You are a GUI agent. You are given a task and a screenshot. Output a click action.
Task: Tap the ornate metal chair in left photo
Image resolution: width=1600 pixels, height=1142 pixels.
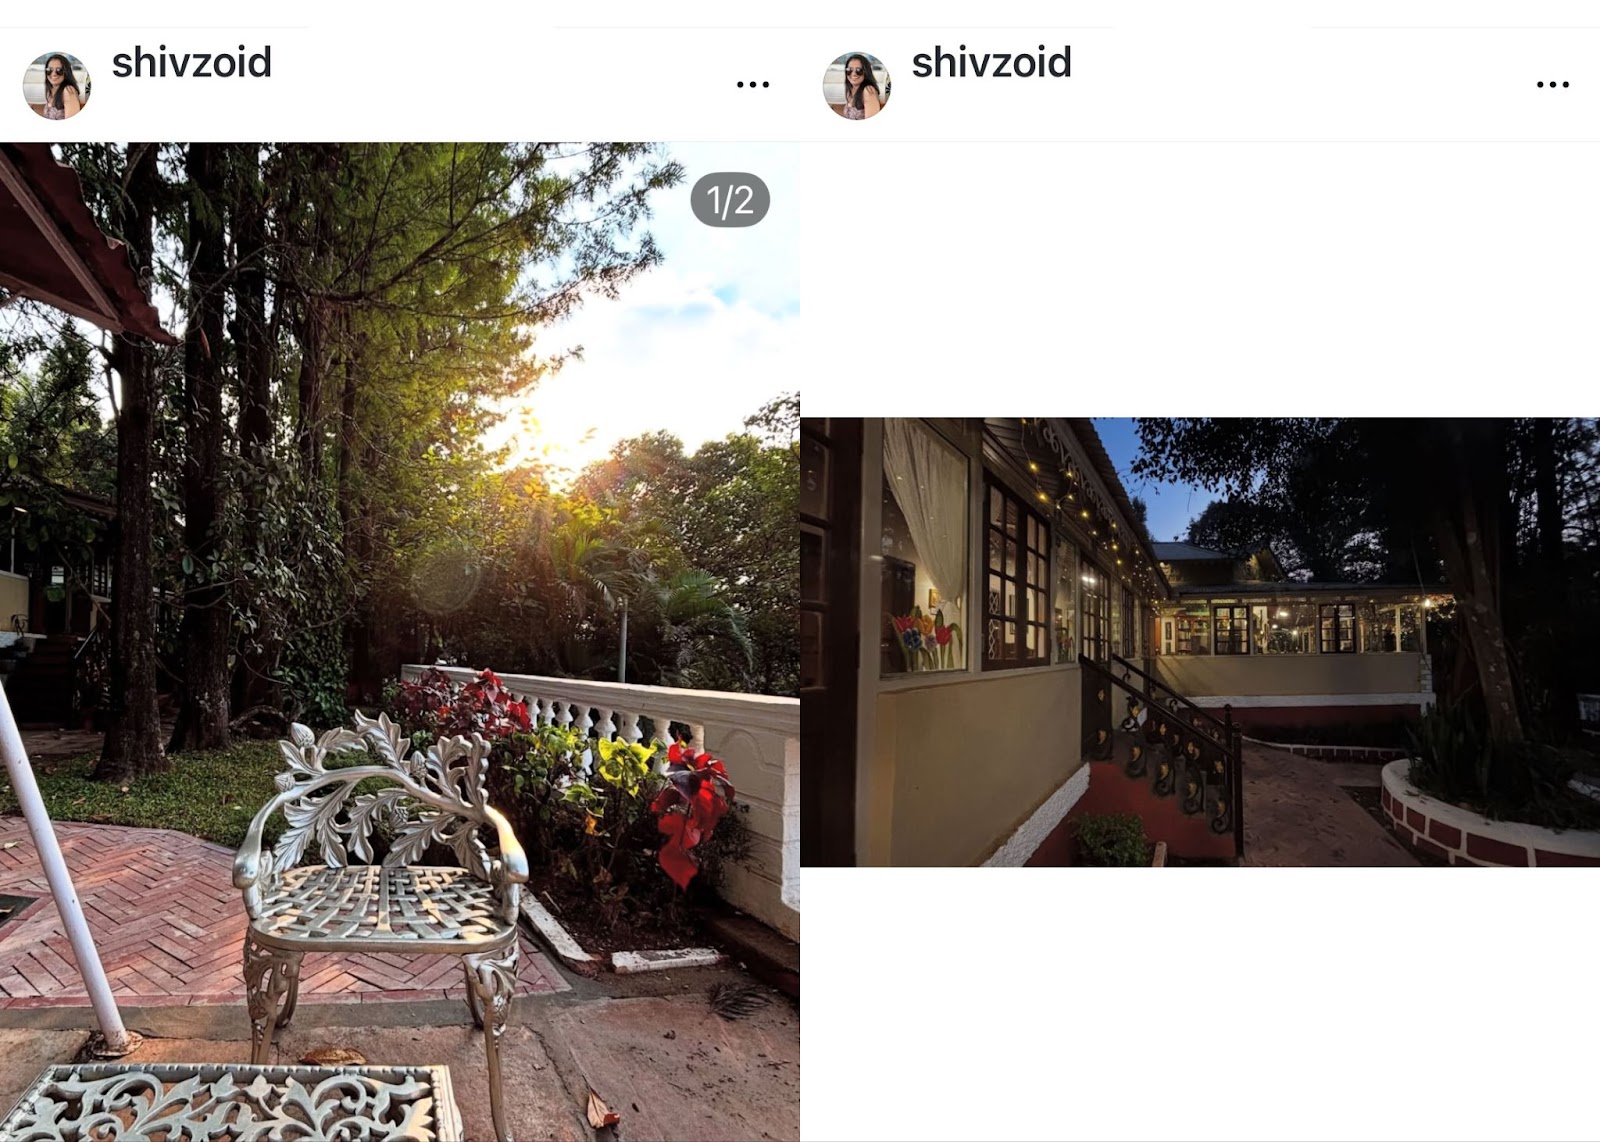(383, 880)
